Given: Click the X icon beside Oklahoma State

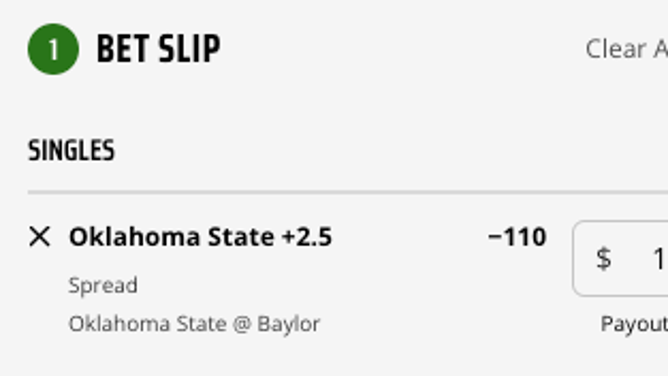Looking at the screenshot, I should pyautogui.click(x=40, y=236).
